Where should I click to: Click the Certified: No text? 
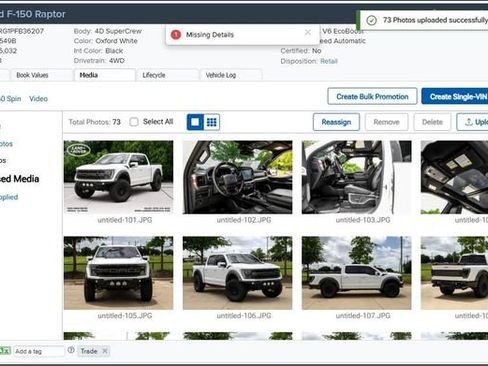[301, 51]
